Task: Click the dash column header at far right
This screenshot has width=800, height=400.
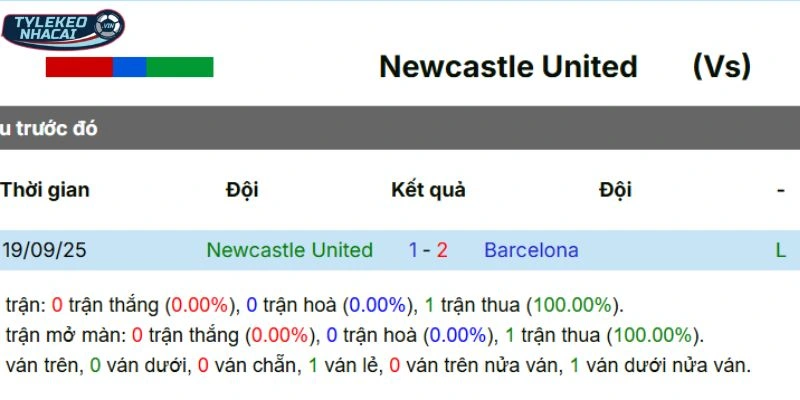Action: (x=780, y=190)
